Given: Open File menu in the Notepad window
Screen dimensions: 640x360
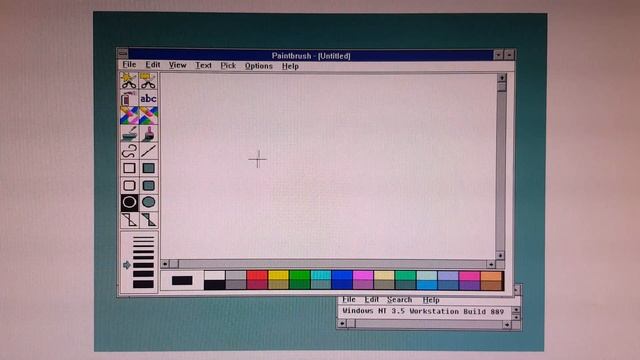Looking at the screenshot, I should (349, 299).
